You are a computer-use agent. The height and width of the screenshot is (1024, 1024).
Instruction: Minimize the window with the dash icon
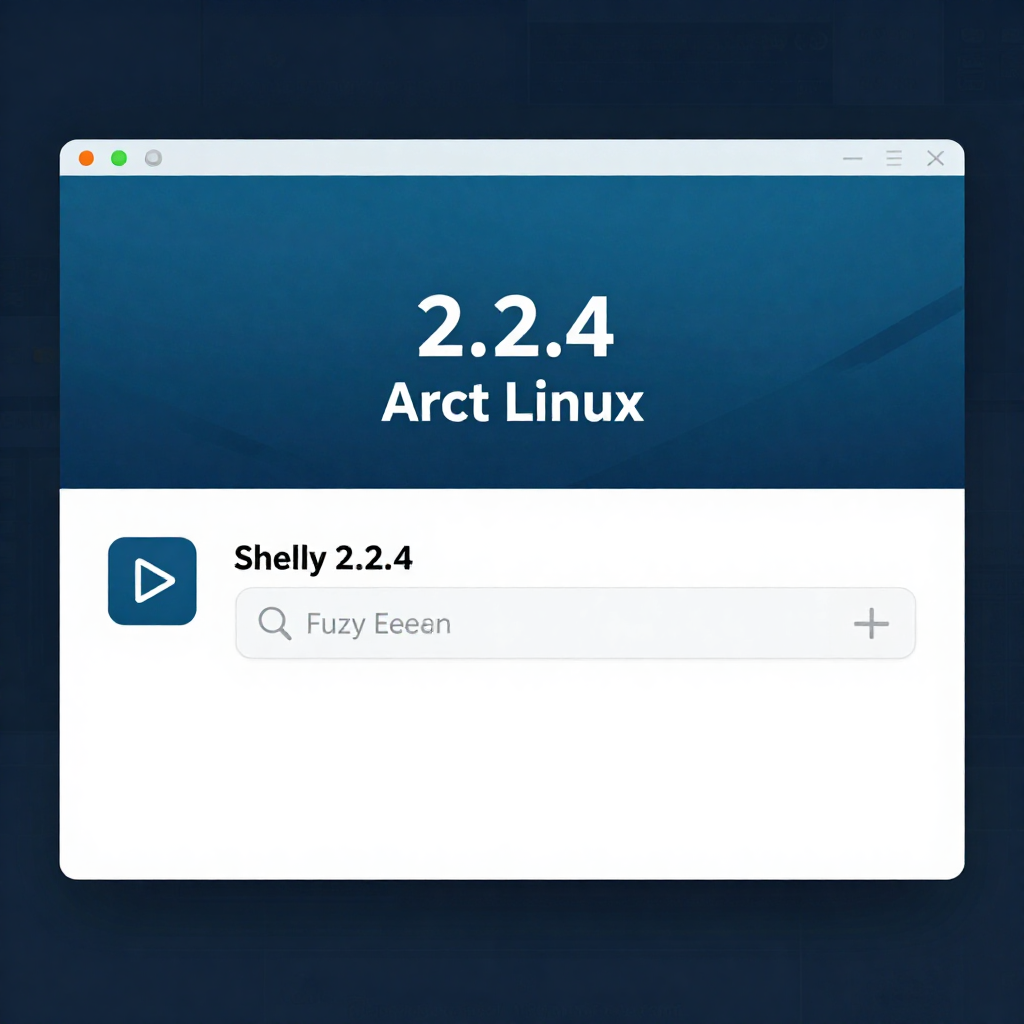[852, 159]
